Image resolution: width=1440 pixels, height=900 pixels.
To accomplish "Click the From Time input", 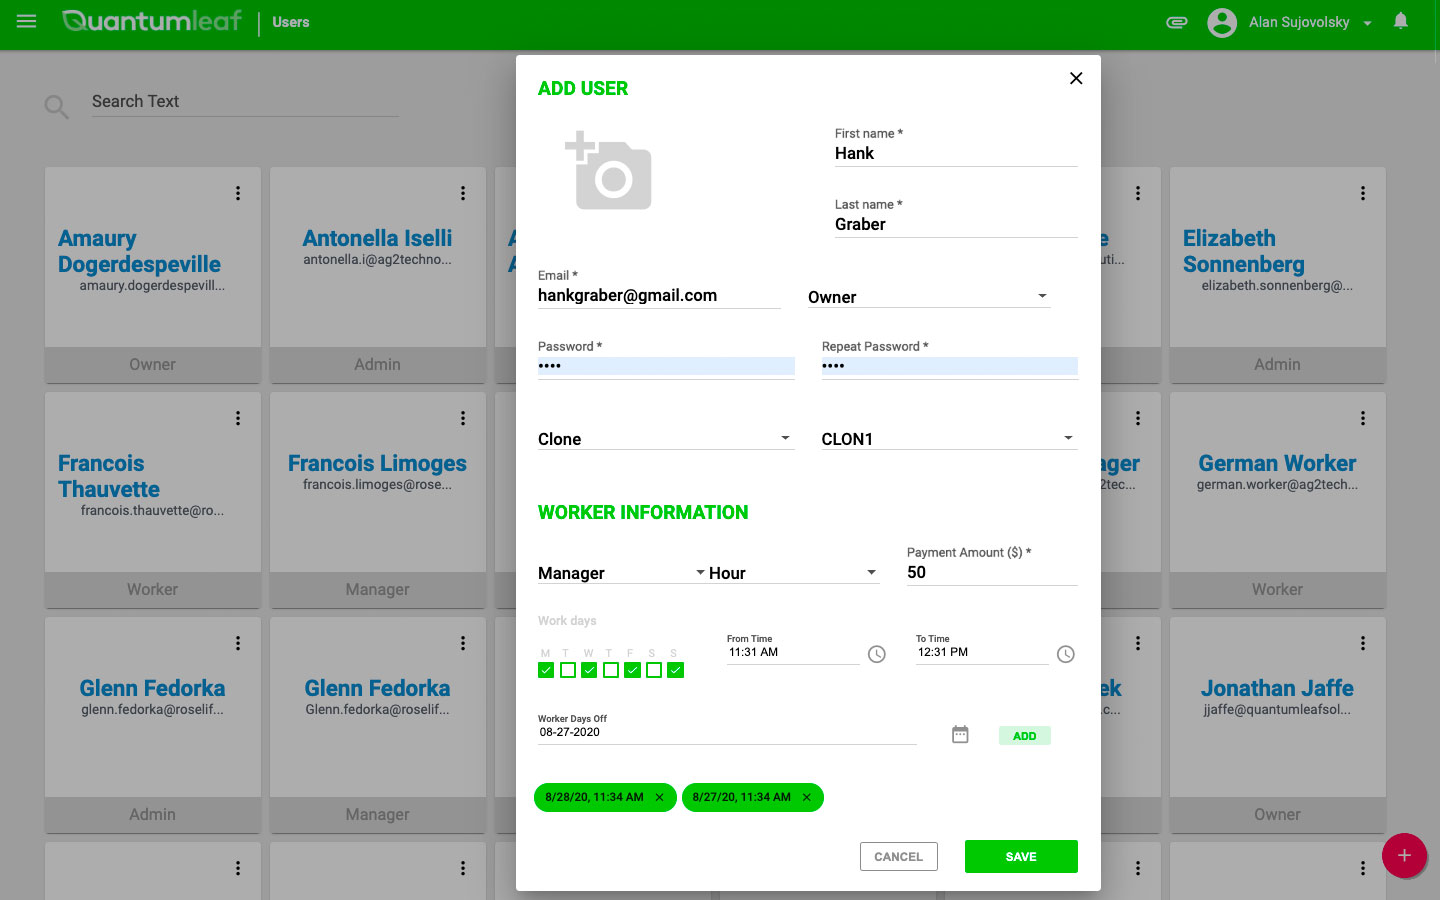I will point(793,653).
